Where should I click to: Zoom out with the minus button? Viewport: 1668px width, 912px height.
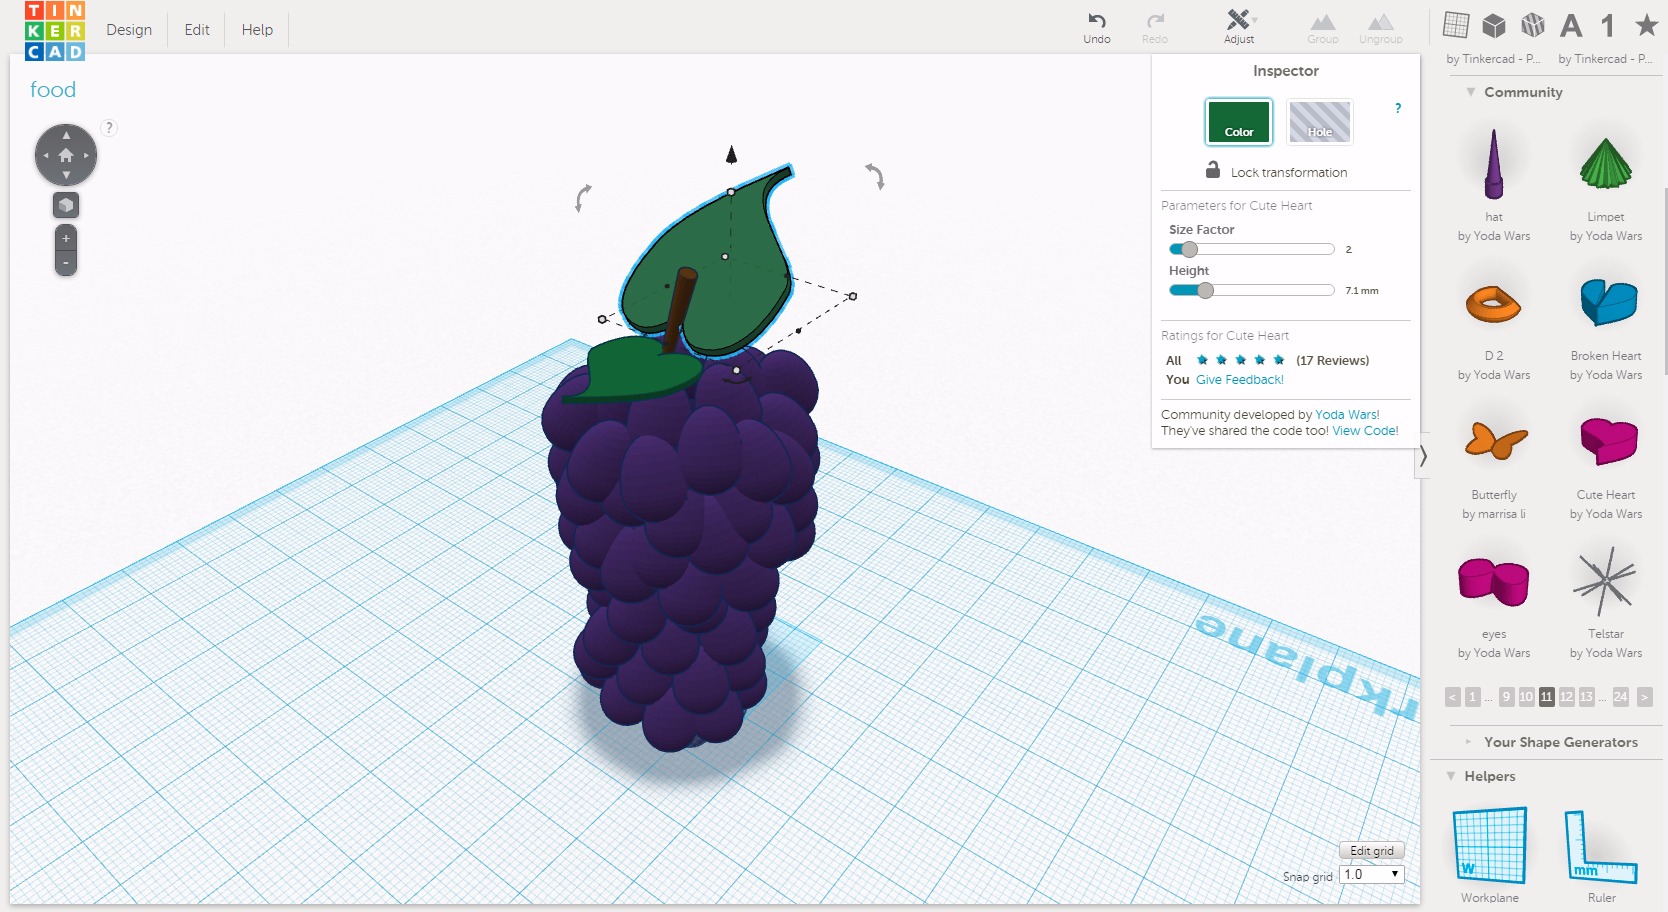pos(66,263)
